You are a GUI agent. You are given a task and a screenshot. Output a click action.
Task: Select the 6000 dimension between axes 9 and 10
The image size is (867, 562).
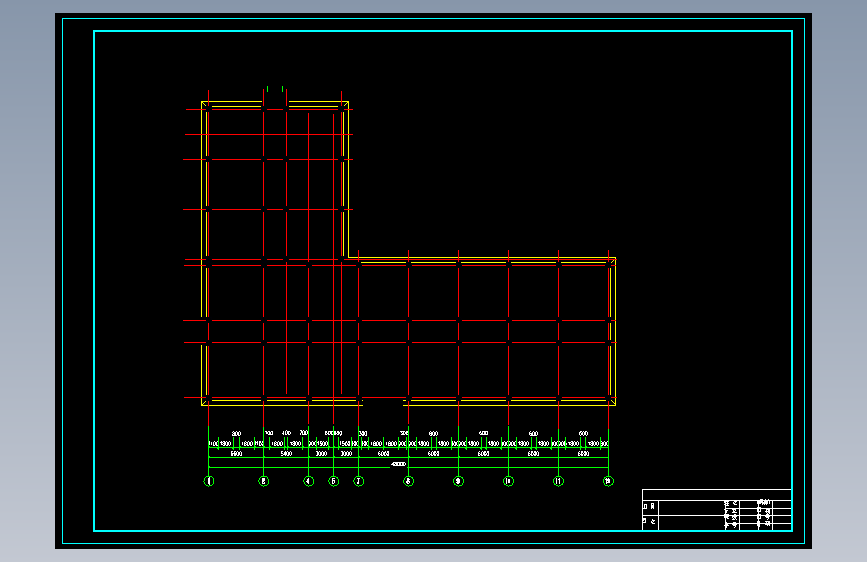point(483,454)
